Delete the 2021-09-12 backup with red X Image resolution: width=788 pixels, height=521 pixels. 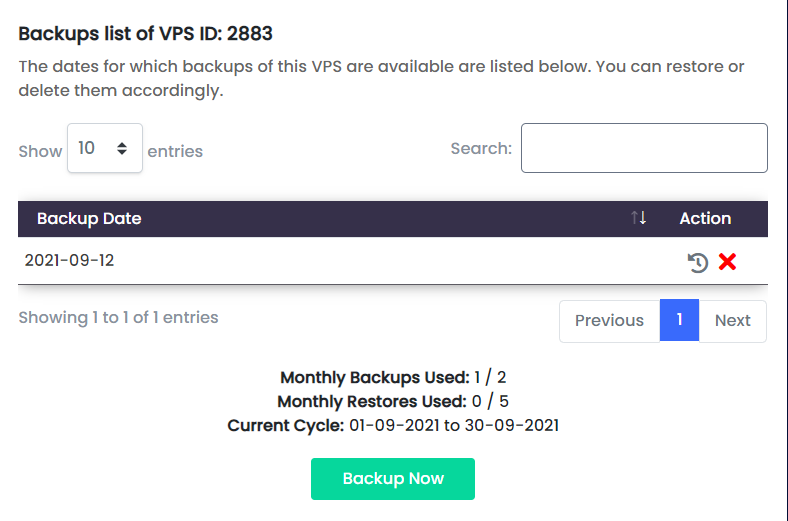pos(727,262)
